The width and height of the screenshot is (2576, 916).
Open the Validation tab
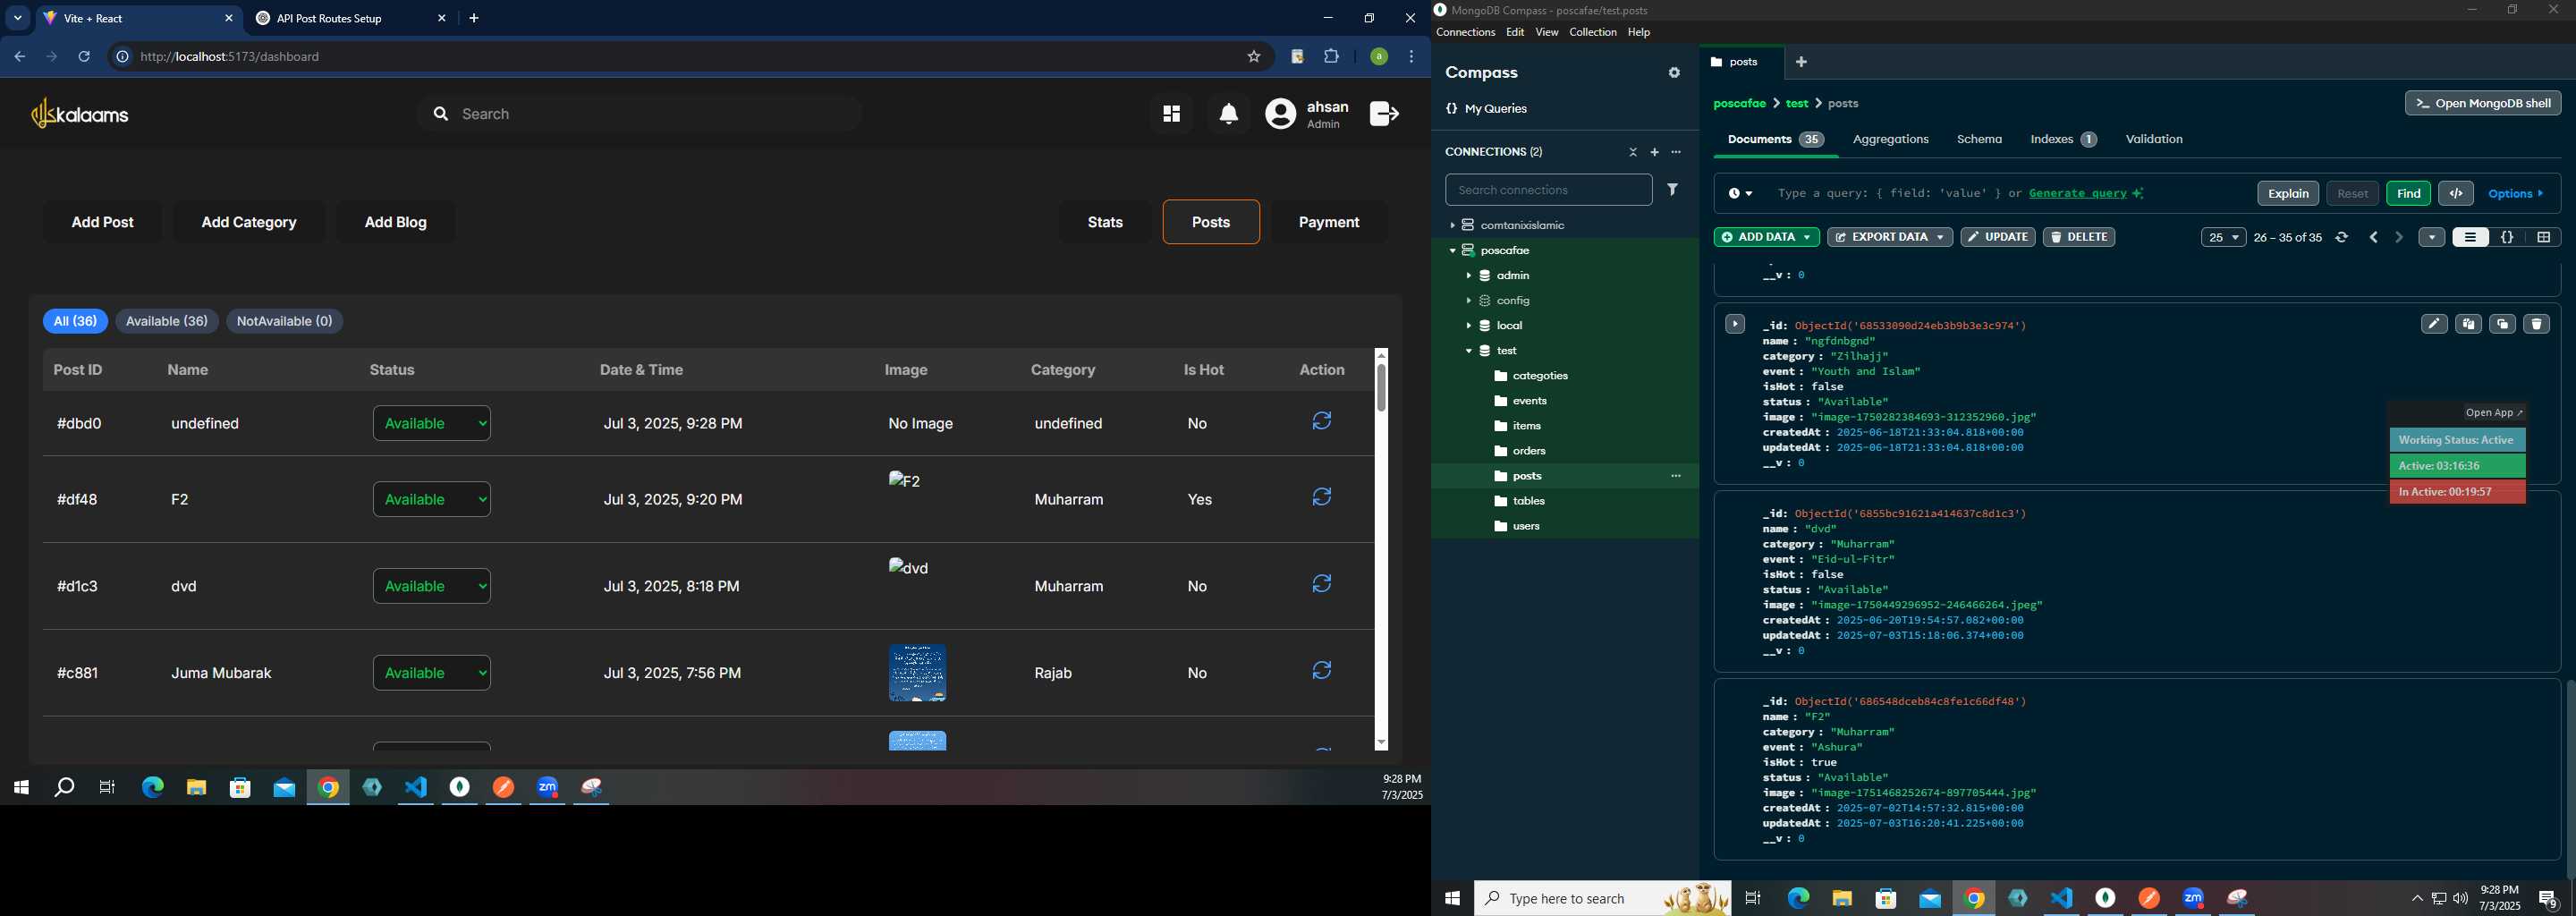2154,139
